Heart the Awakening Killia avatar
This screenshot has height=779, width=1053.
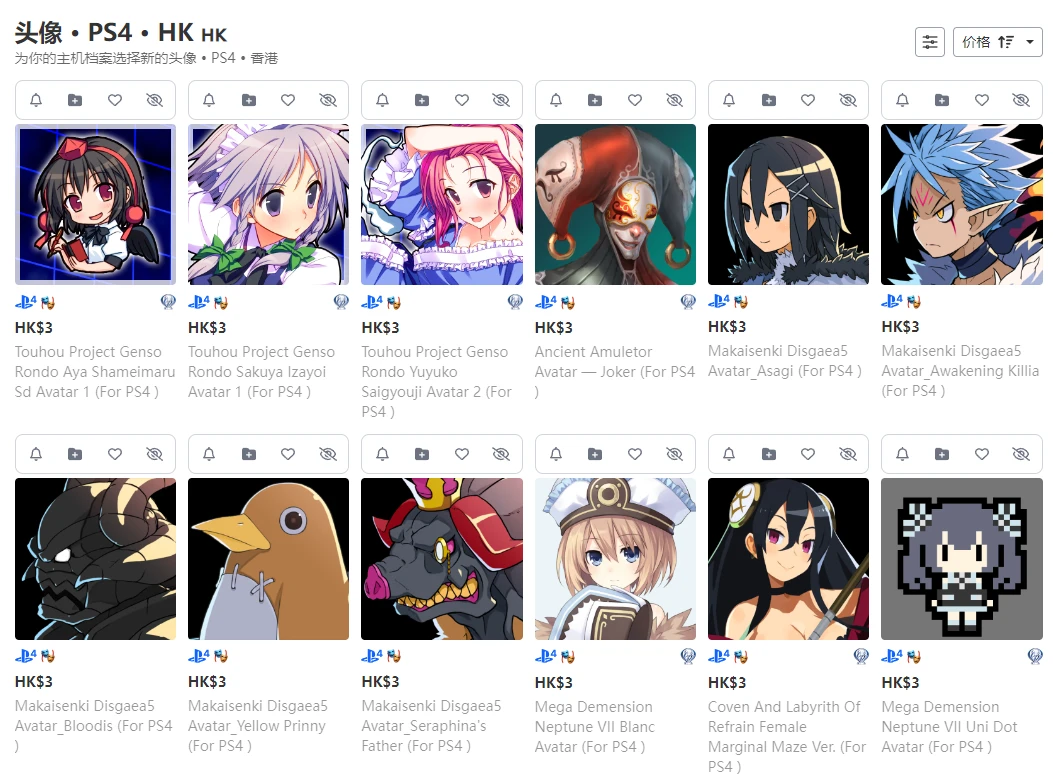[x=981, y=100]
